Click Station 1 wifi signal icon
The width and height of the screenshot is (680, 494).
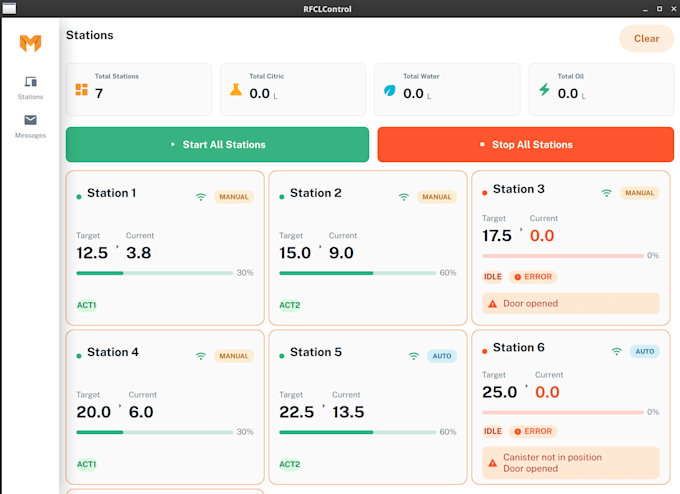pyautogui.click(x=201, y=197)
